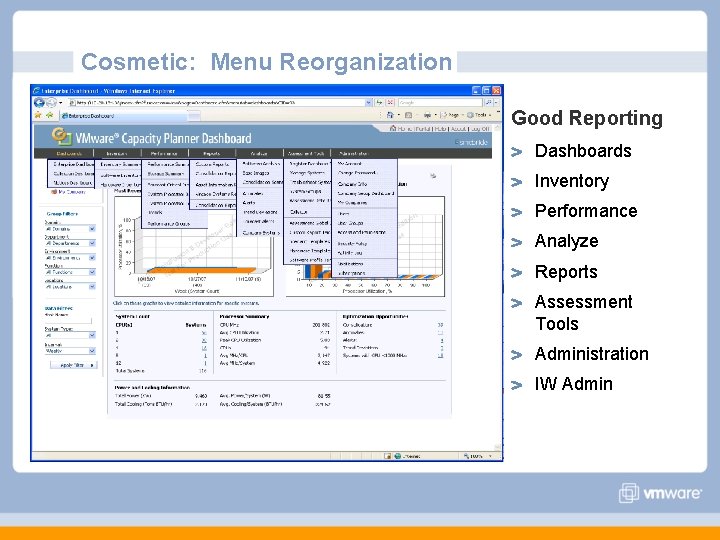Open the Reports menu
This screenshot has width=720, height=540.
click(x=212, y=153)
